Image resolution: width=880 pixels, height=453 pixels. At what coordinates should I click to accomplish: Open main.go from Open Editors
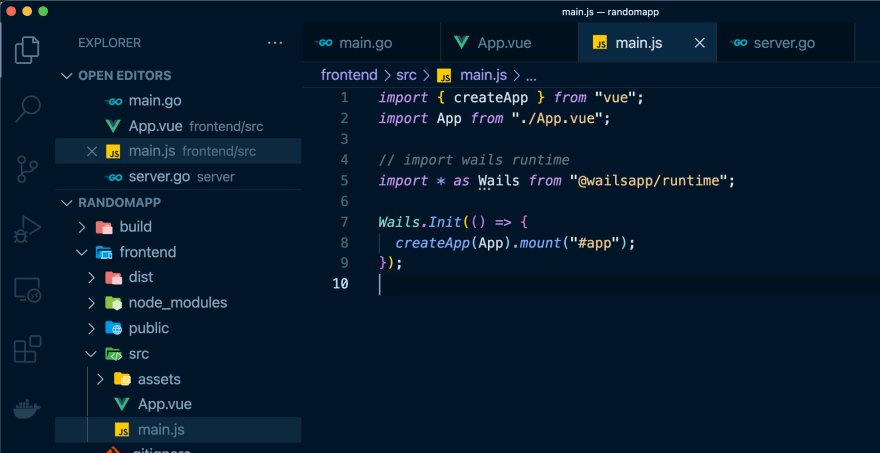(178, 101)
